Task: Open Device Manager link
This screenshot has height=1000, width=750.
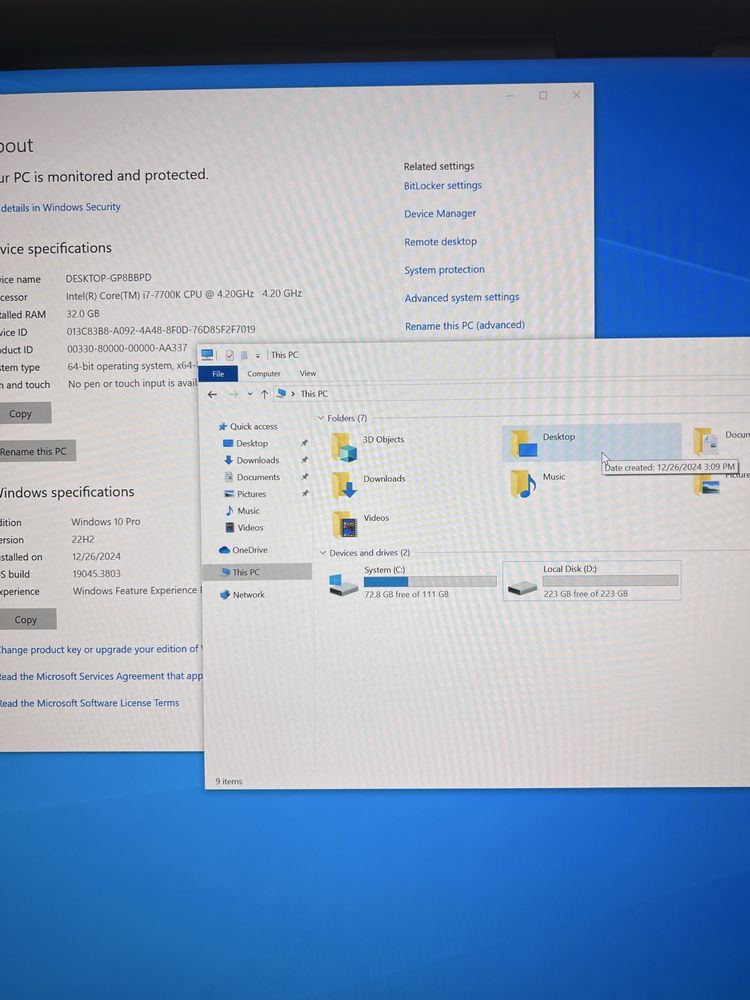Action: point(439,214)
